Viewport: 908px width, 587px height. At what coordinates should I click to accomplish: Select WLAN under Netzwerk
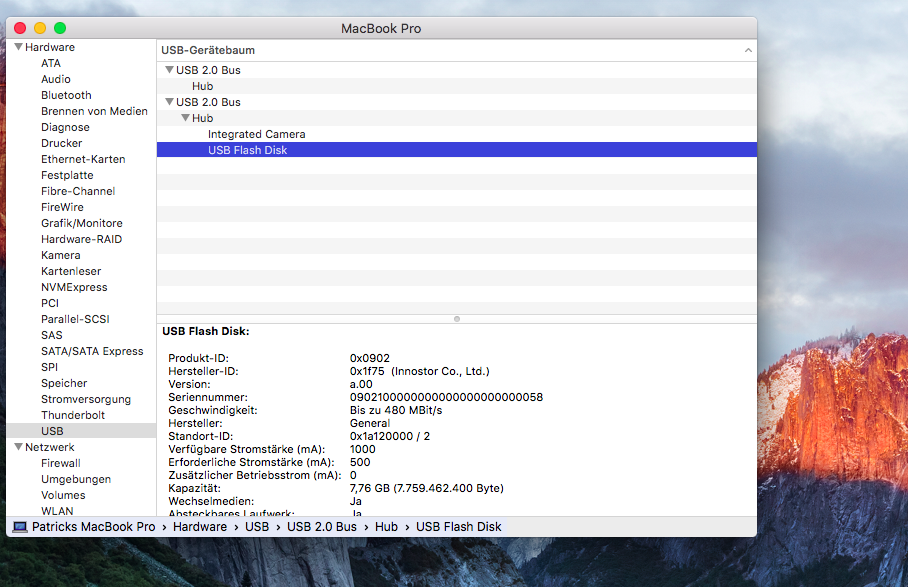click(57, 511)
